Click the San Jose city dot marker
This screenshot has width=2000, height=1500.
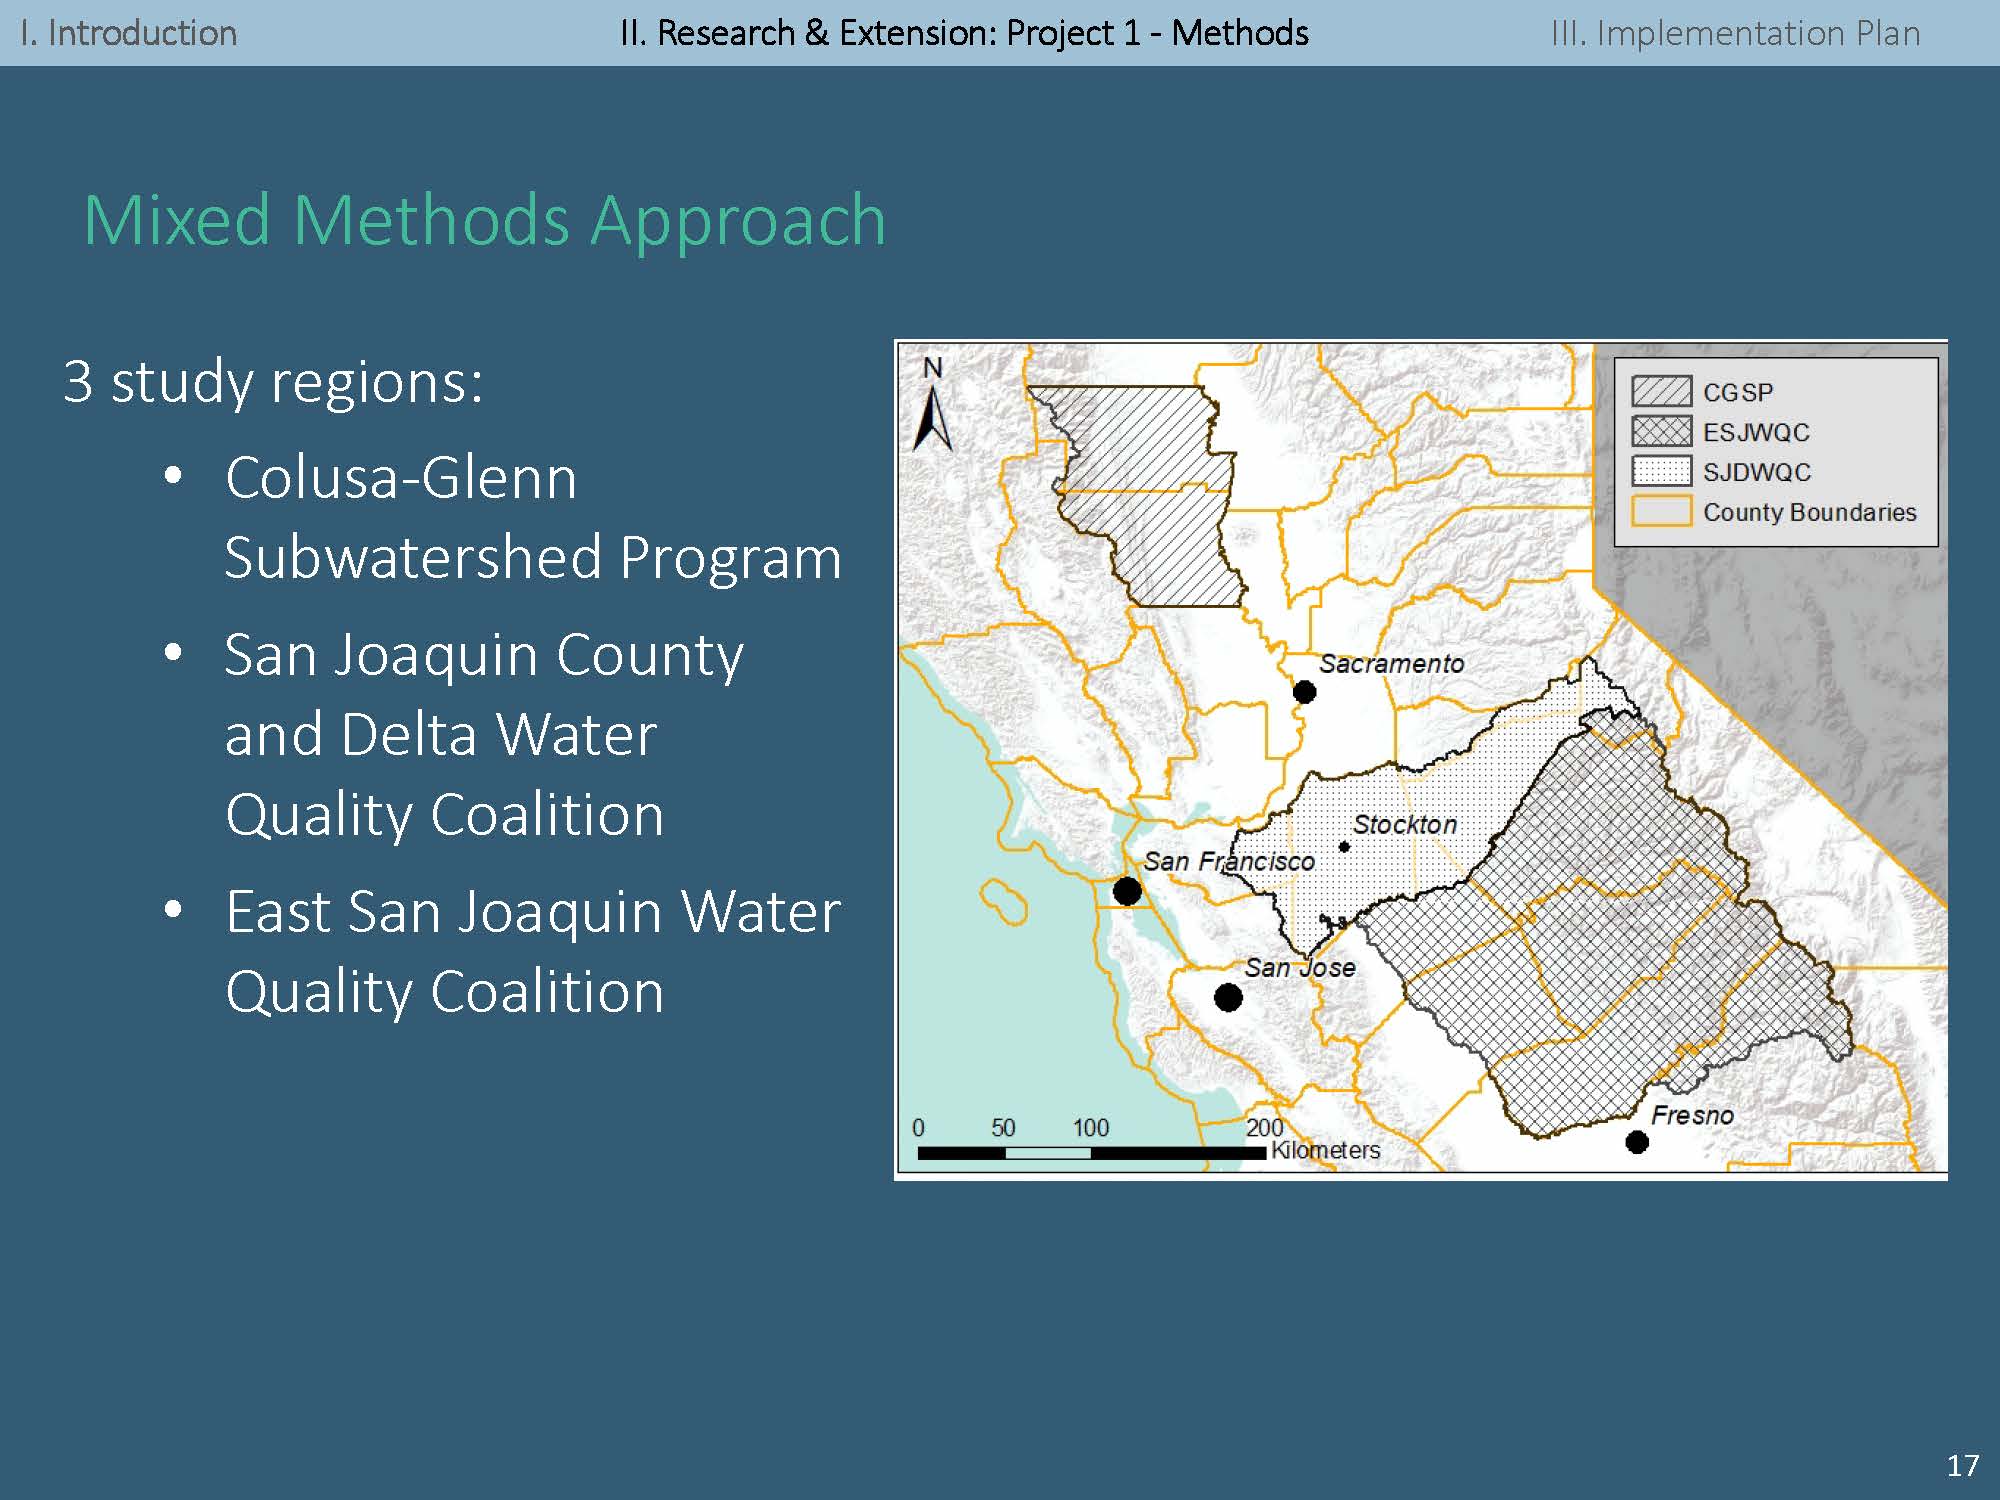click(1228, 997)
